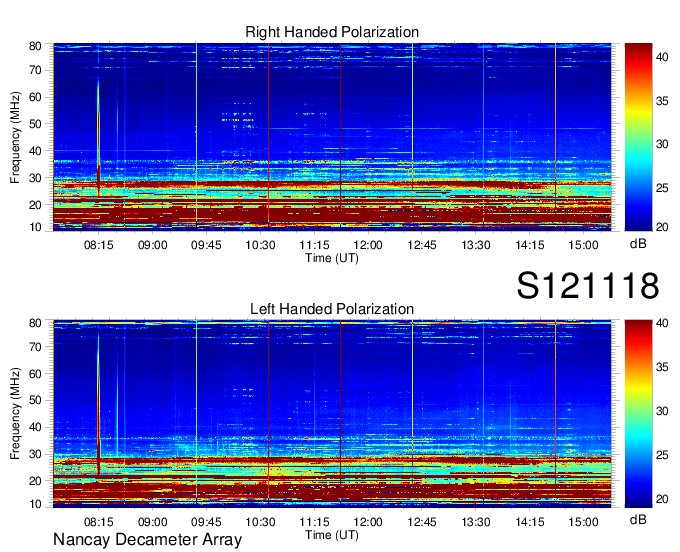Click the "80" frequency tick of Right Handed plot
This screenshot has height=552, width=680.
tap(36, 46)
